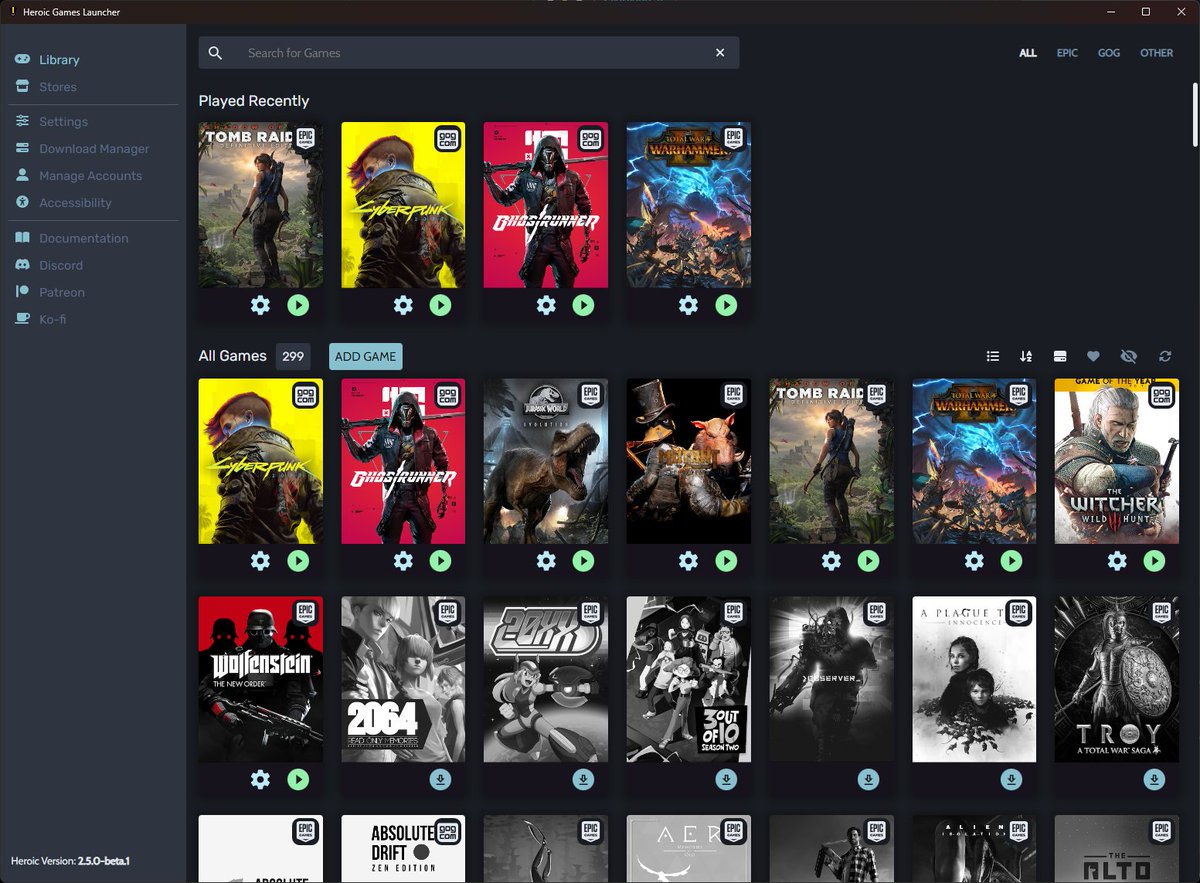Screen dimensions: 1200x883
Task: Download 2064 Read Only Memories
Action: (x=441, y=779)
